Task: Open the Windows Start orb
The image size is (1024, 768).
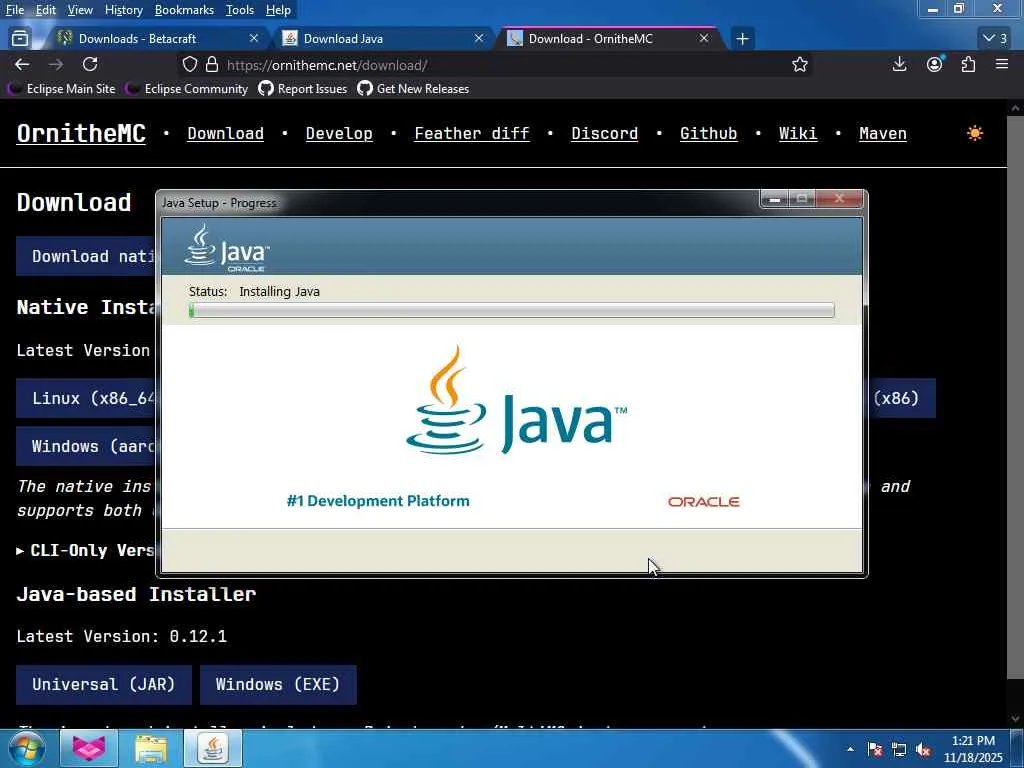Action: pos(27,748)
